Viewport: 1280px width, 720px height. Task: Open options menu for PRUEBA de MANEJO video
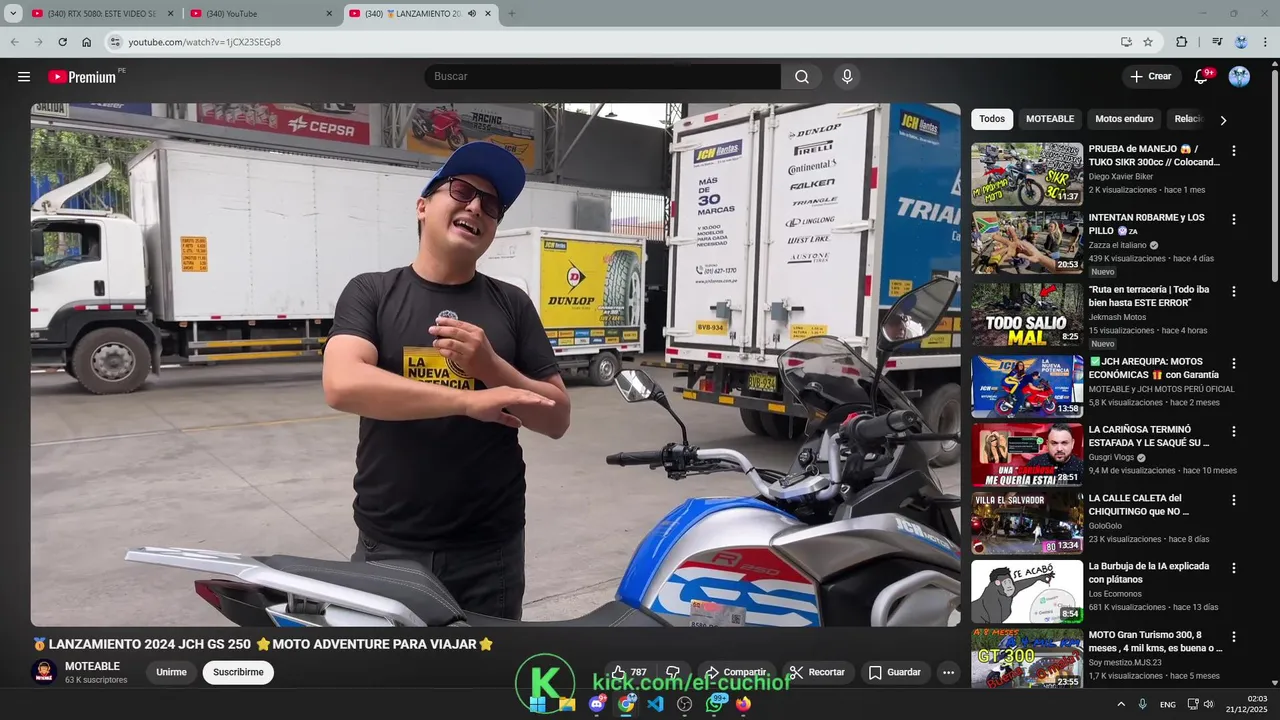tap(1233, 151)
